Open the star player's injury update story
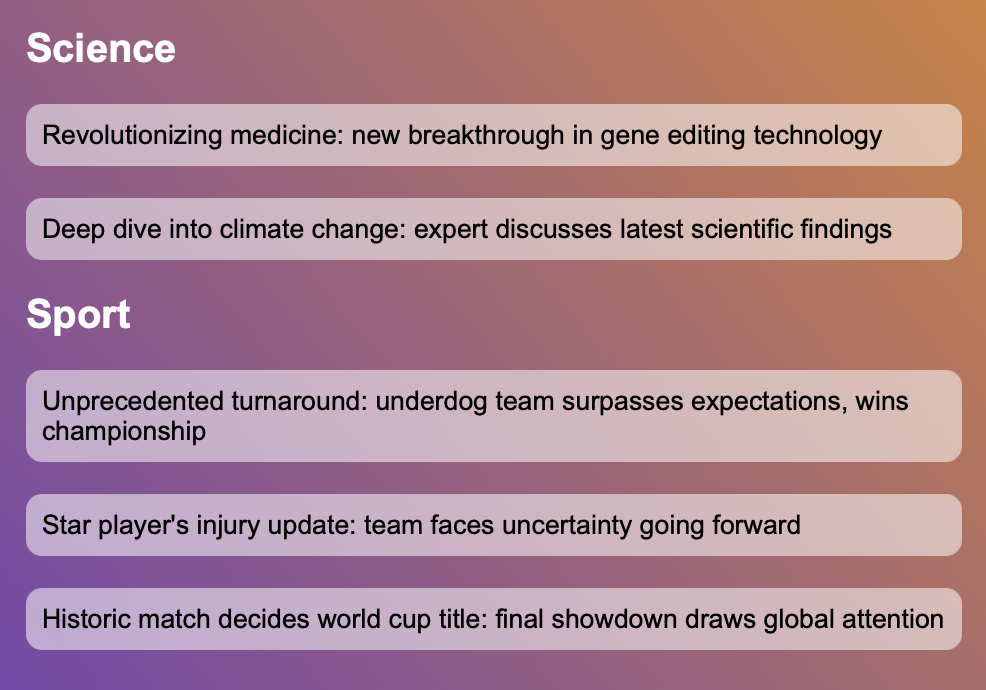986x690 pixels. click(x=493, y=525)
